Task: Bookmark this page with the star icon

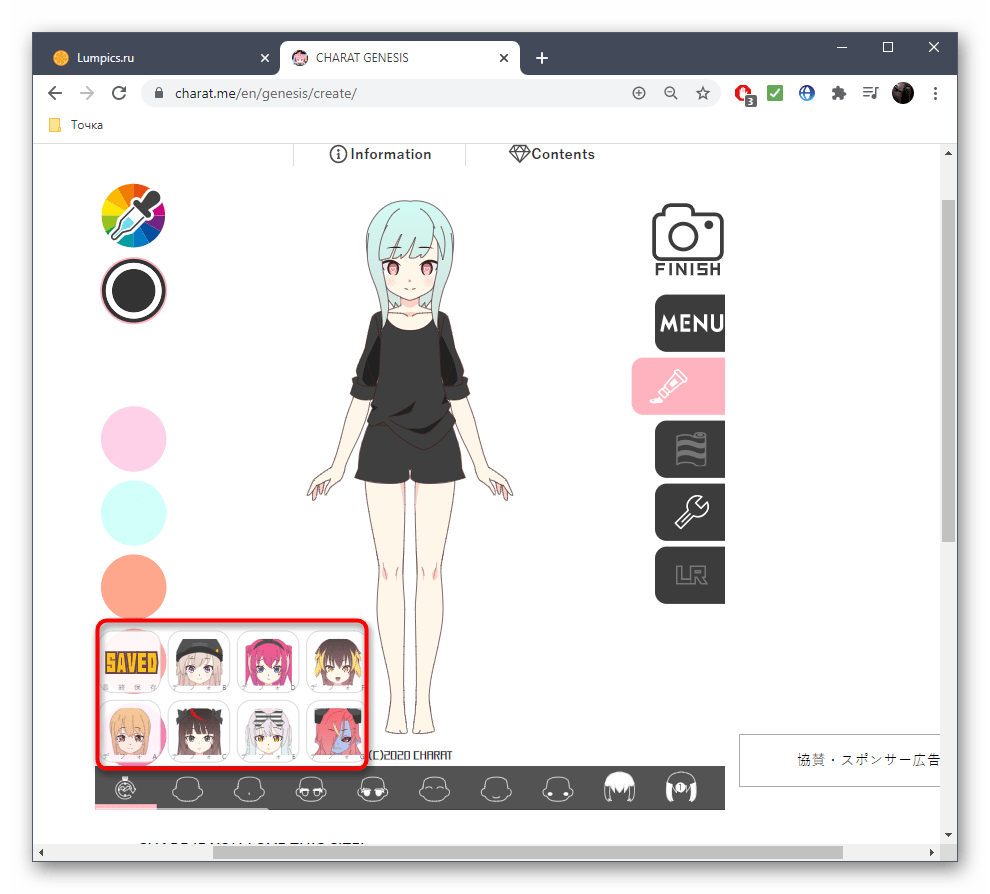Action: click(x=703, y=93)
